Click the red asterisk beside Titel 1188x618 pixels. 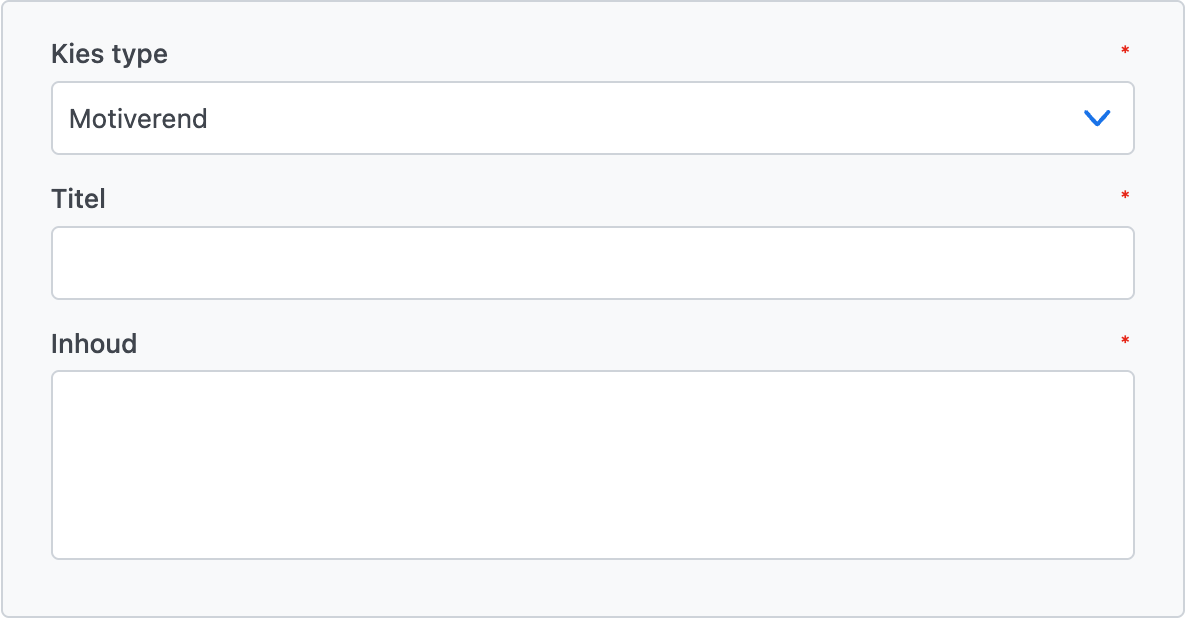tap(1125, 196)
